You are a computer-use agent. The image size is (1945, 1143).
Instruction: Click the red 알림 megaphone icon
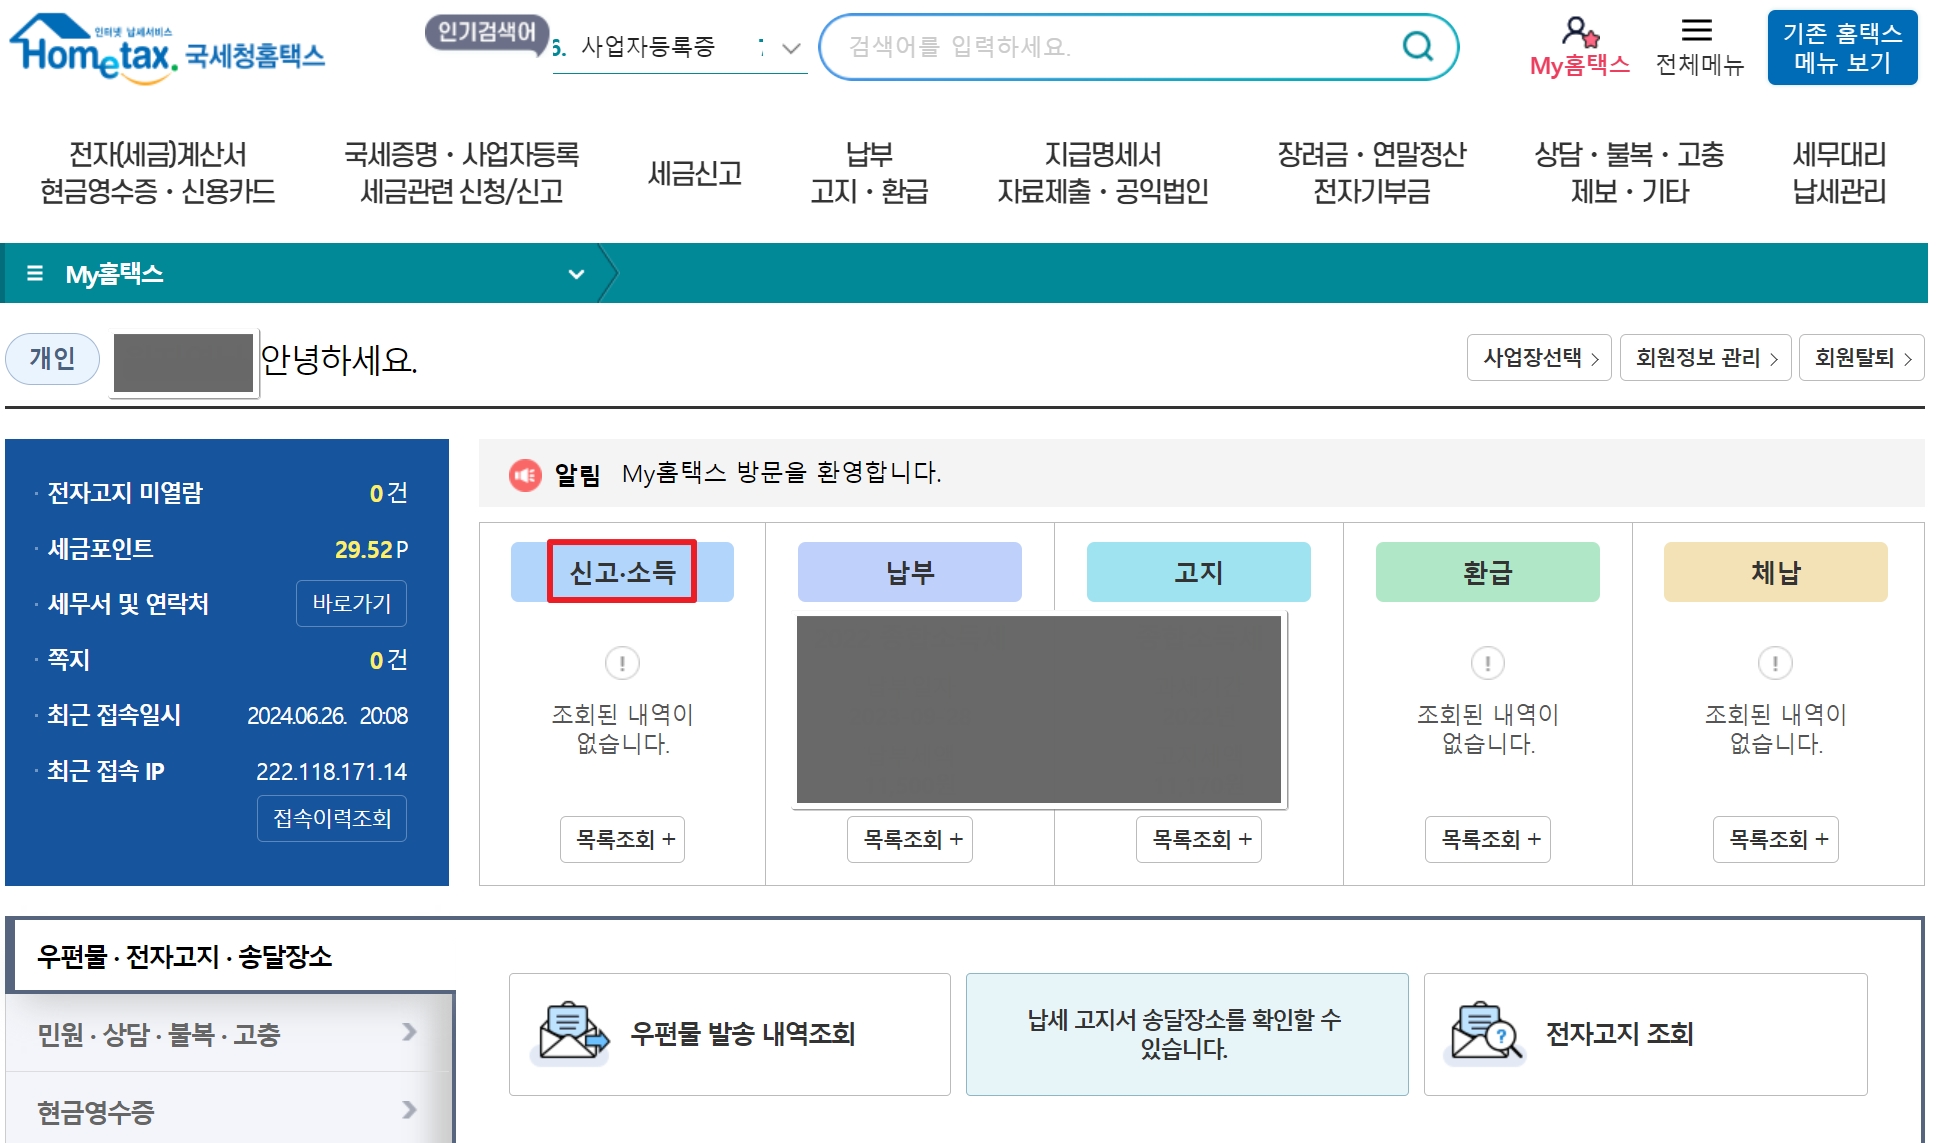(525, 474)
